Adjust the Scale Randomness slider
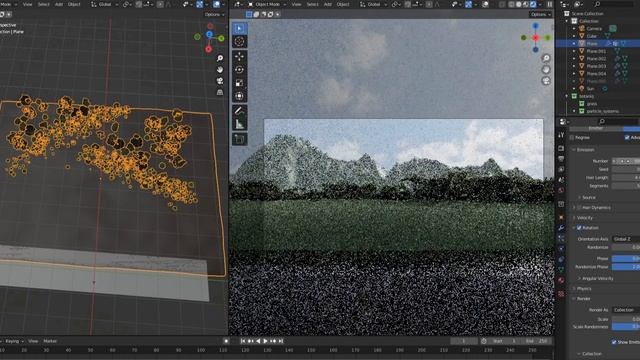The width and height of the screenshot is (640, 360). 626,327
